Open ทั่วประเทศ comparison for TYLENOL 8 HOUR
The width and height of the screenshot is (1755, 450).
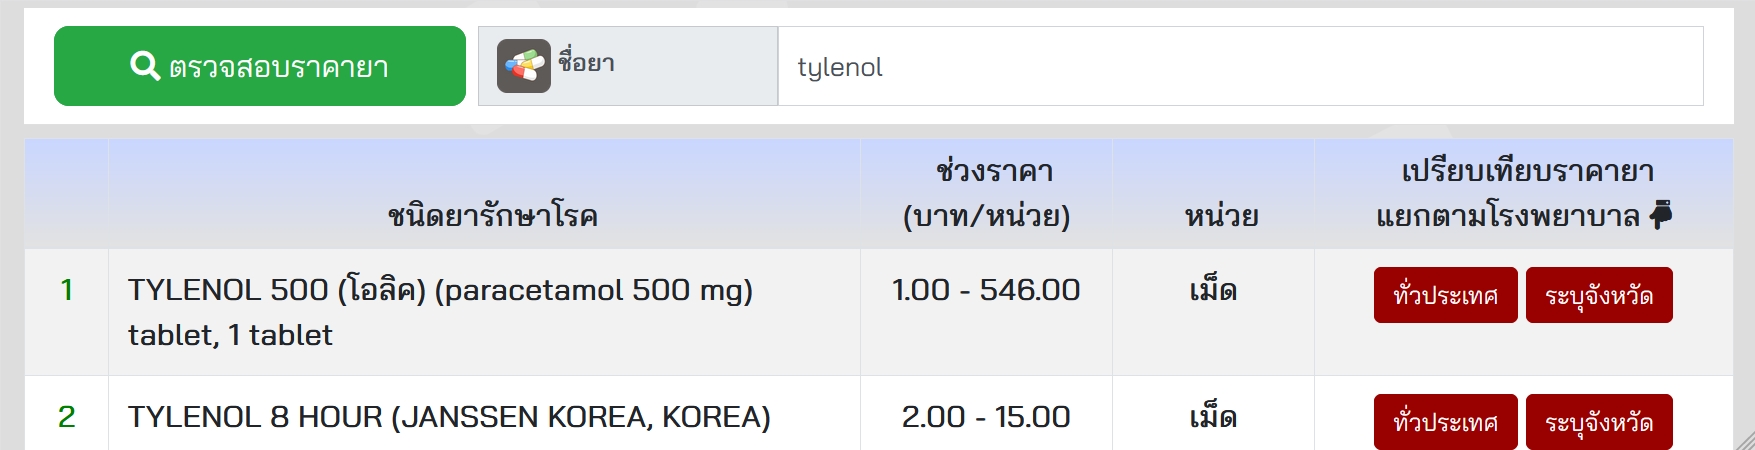click(x=1445, y=421)
